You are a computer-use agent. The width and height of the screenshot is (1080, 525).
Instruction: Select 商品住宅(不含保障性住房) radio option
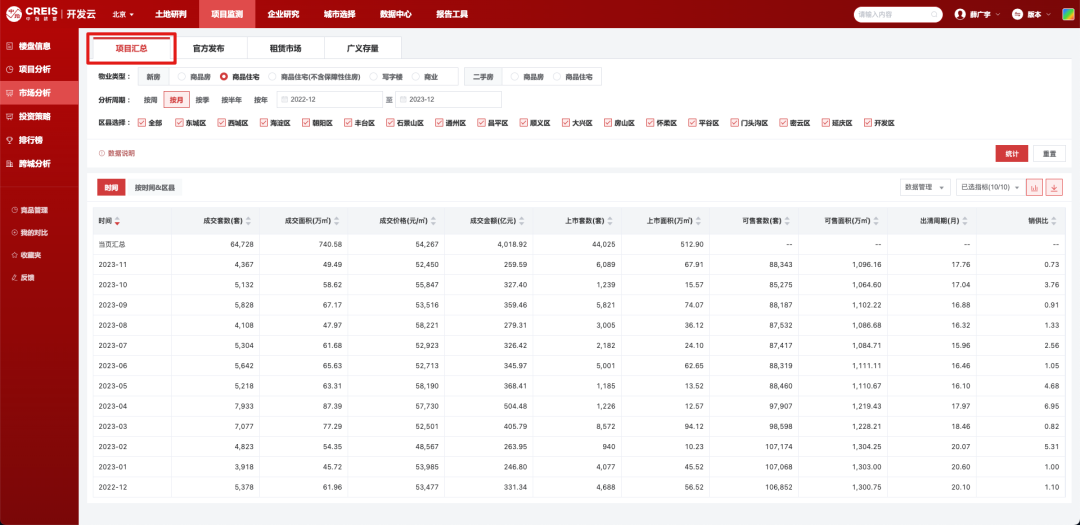pos(273,76)
